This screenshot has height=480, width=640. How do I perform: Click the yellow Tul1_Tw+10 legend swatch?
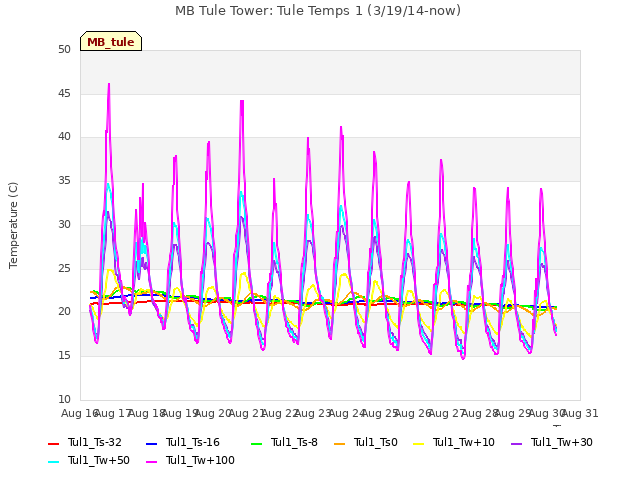[x=418, y=444]
